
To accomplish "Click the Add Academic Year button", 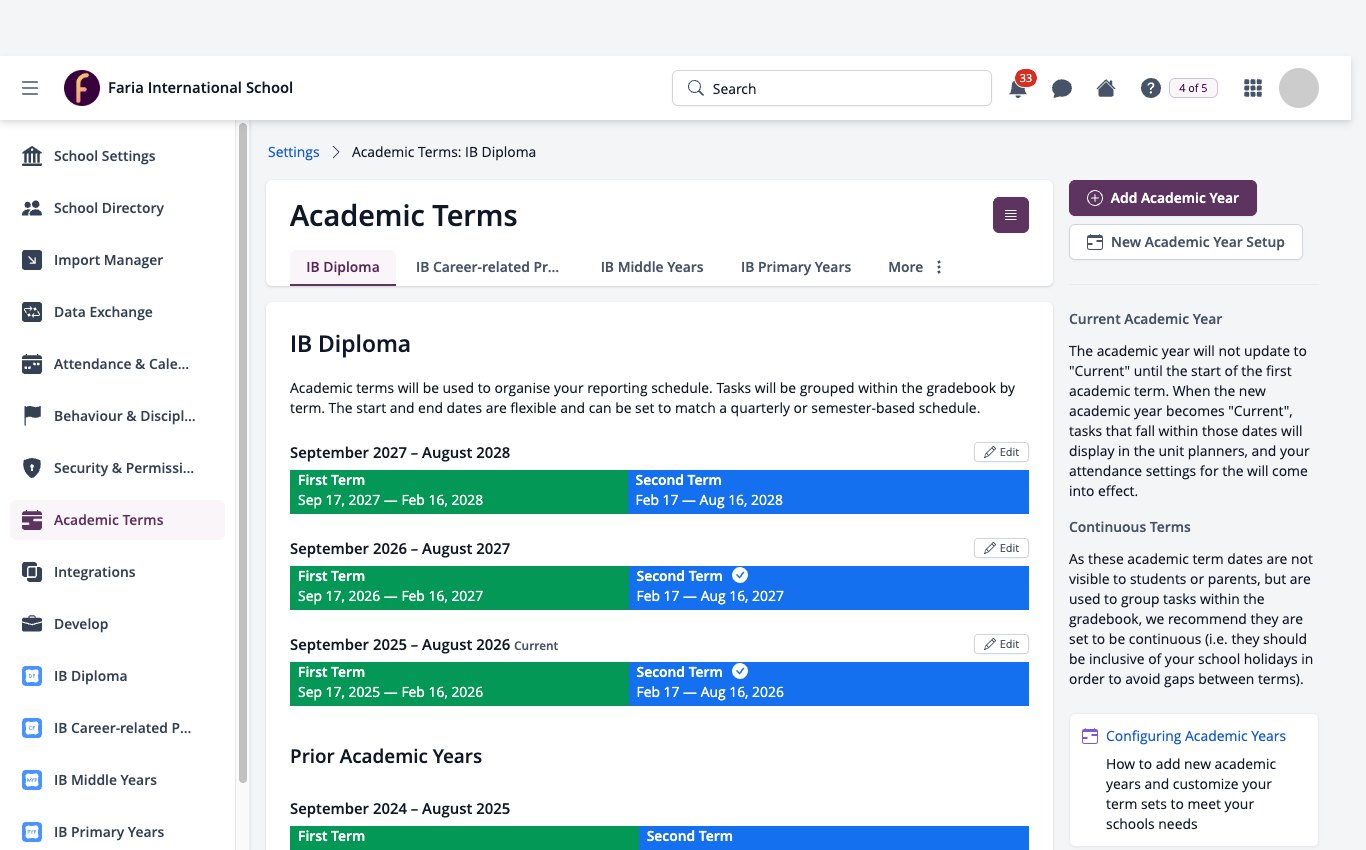I will 1163,198.
